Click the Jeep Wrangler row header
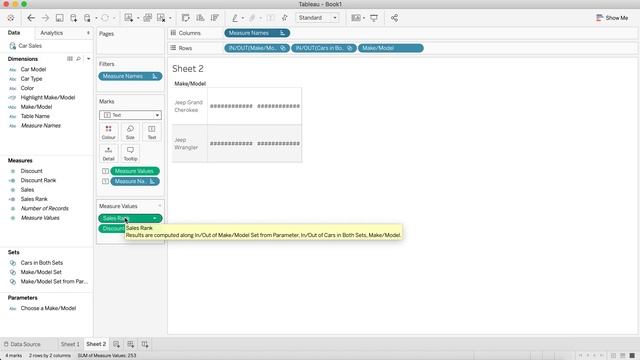This screenshot has height=360, width=640. (x=190, y=144)
